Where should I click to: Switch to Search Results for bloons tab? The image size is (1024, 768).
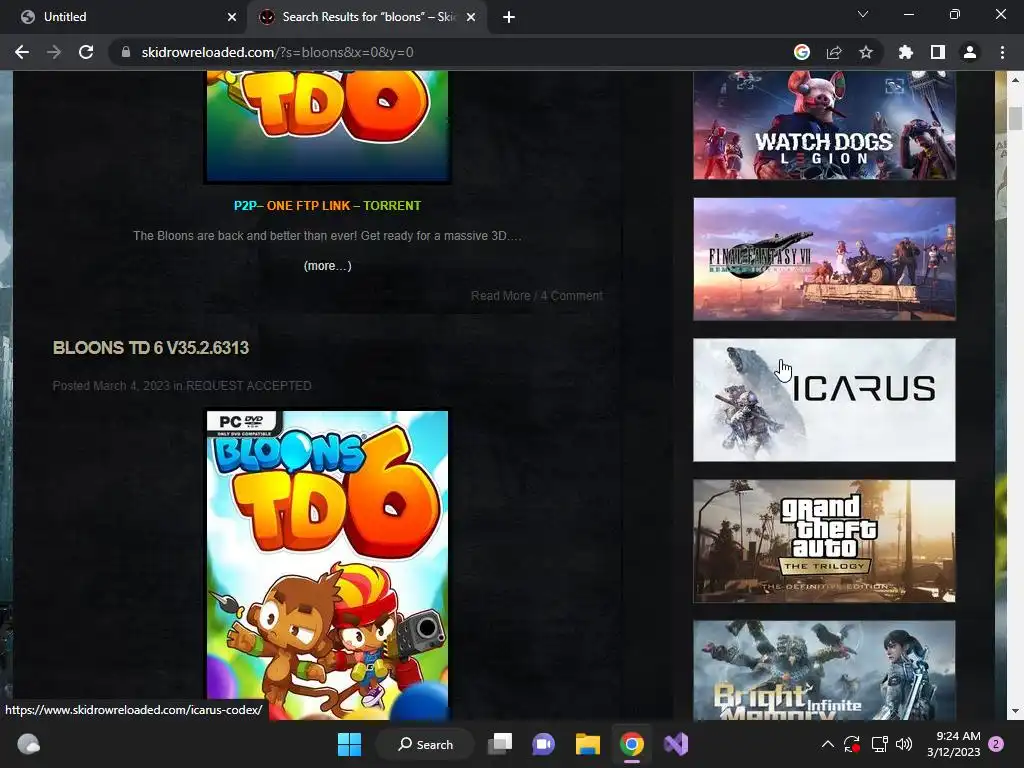367,17
